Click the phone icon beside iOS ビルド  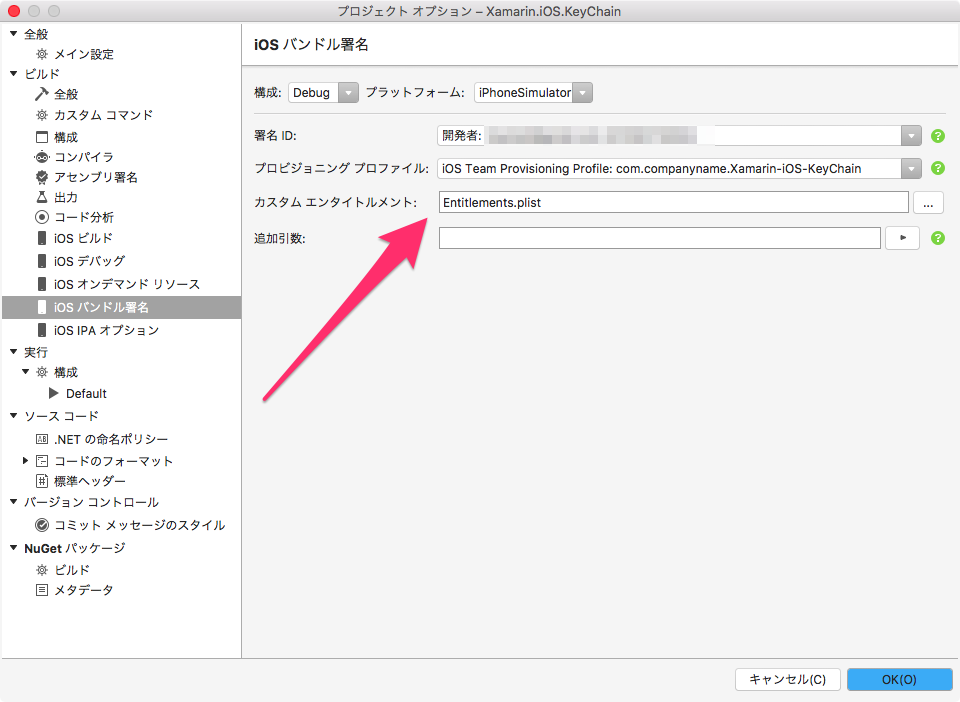[x=42, y=237]
